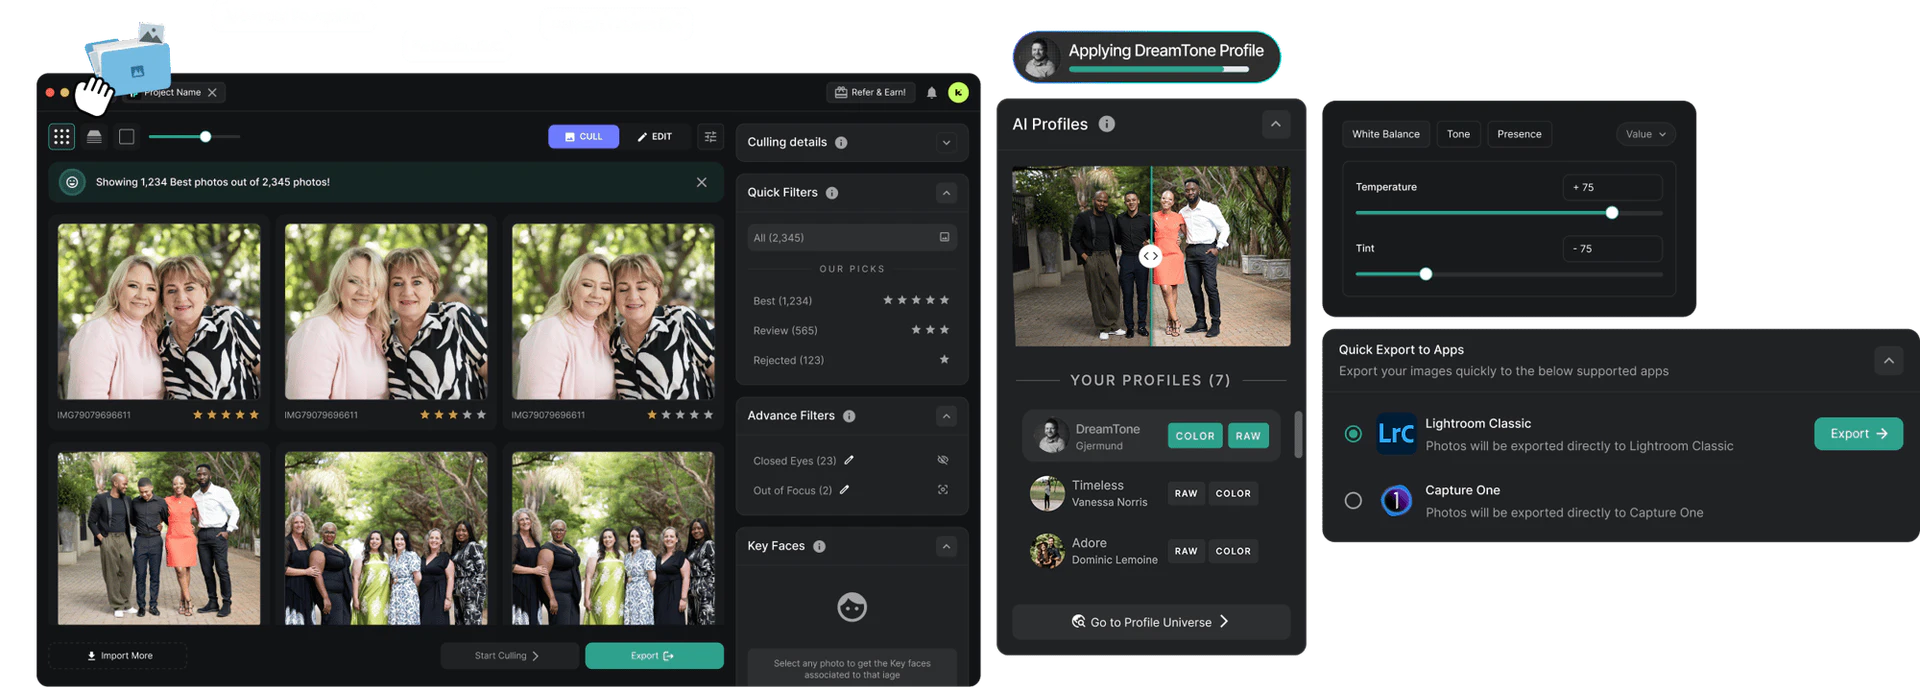Image resolution: width=1920 pixels, height=687 pixels.
Task: Edit Out of Focus filter pencil icon
Action: pyautogui.click(x=845, y=490)
